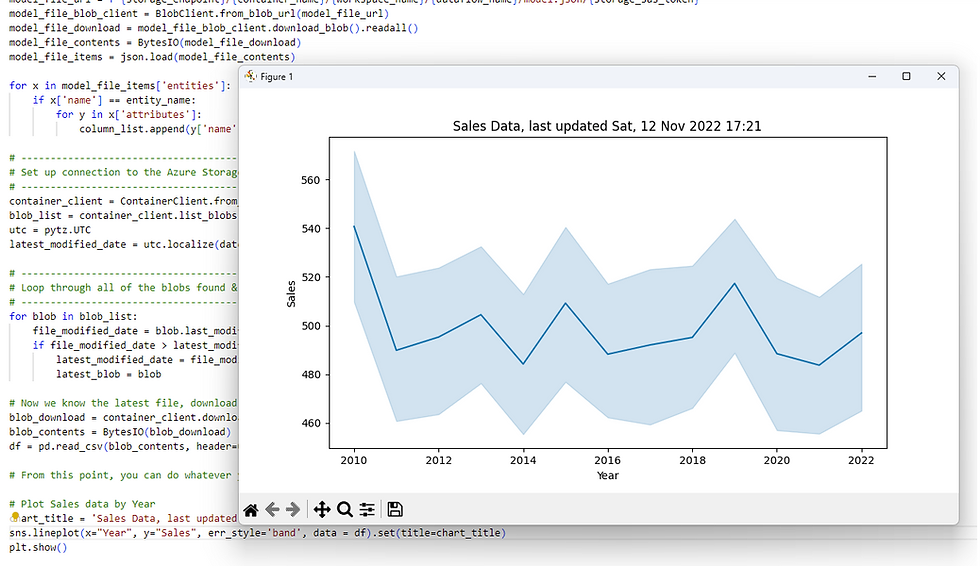Screen dimensions: 980x566
Task: Click the 'Sales' y-axis label
Action: [291, 294]
